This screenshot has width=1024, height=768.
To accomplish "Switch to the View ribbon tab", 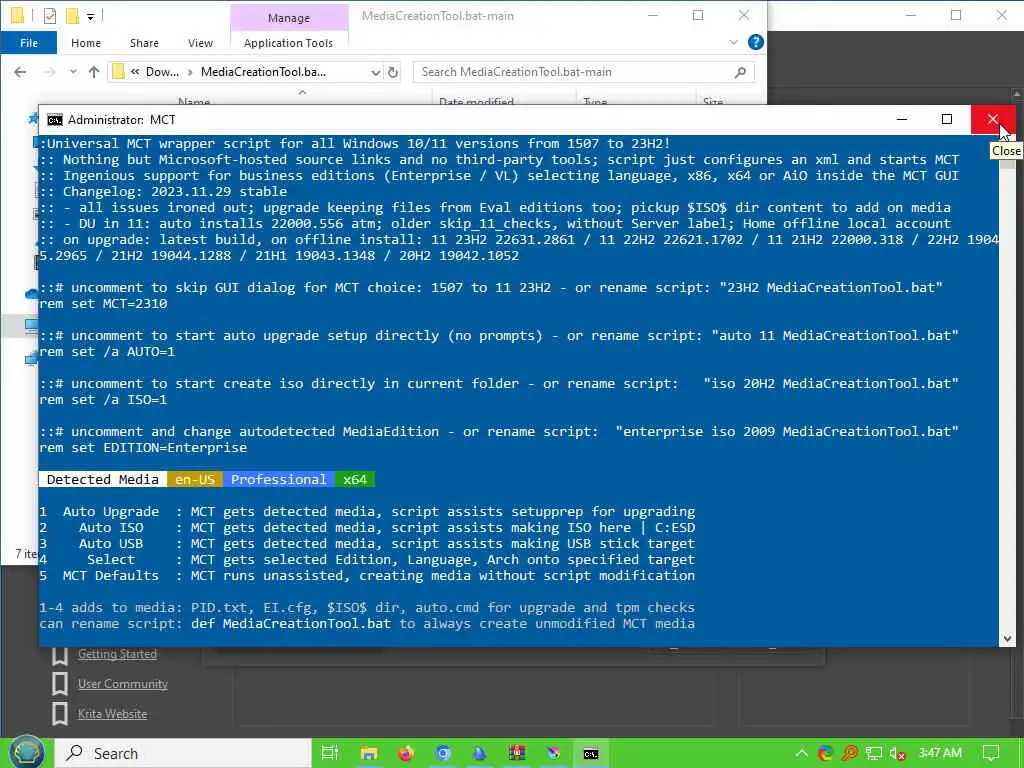I will pos(200,42).
